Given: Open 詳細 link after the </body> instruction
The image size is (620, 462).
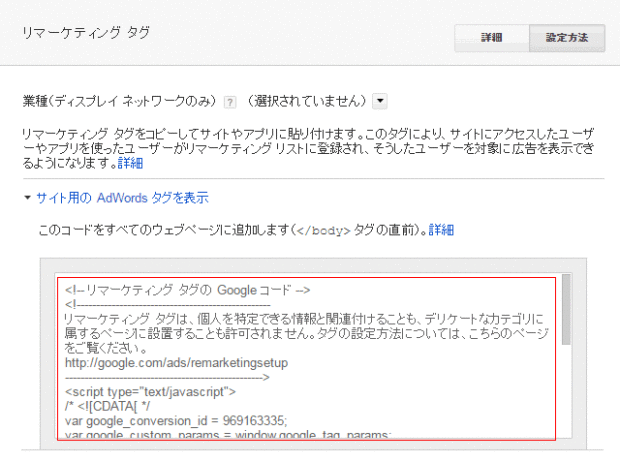Looking at the screenshot, I should coord(441,229).
